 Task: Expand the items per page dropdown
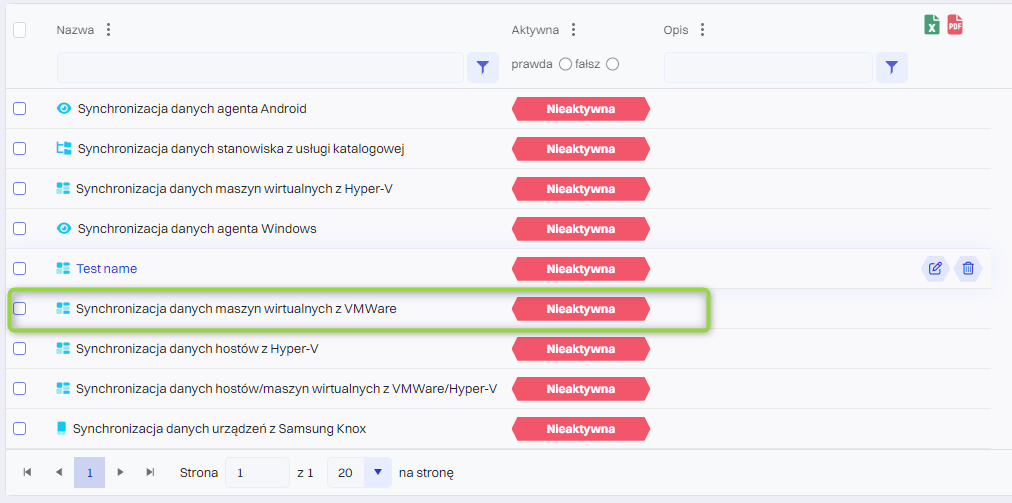(377, 472)
